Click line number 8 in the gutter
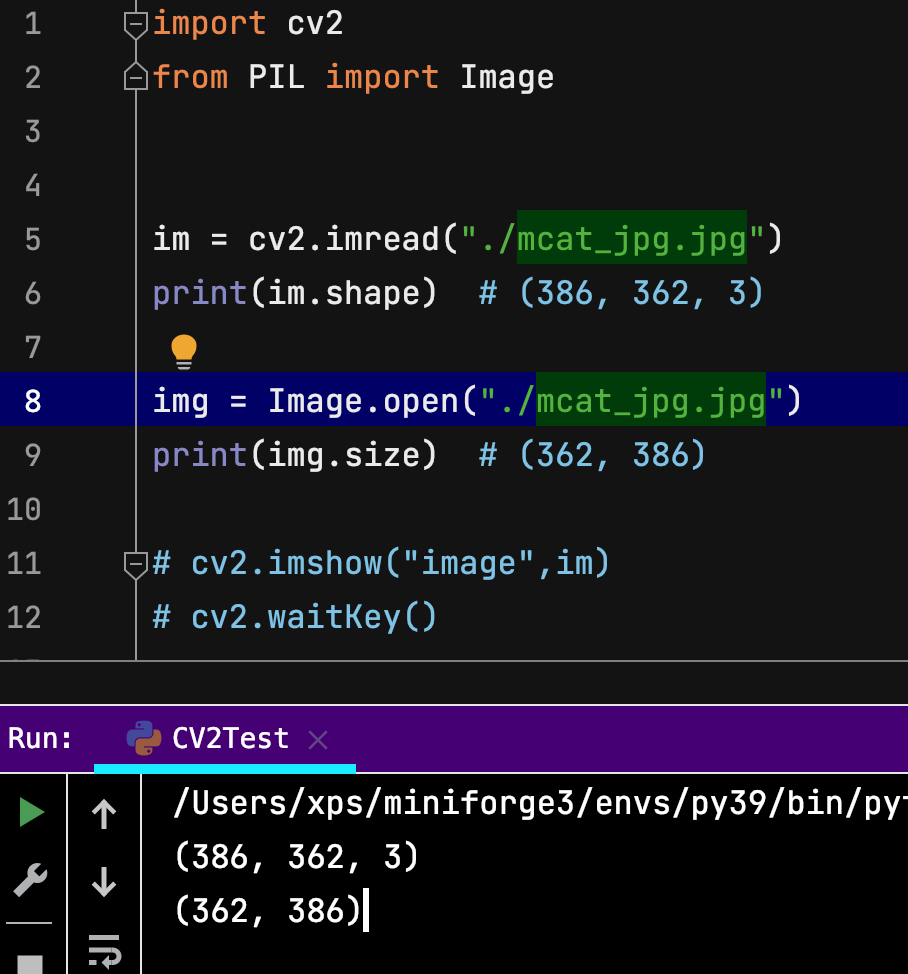This screenshot has height=974, width=908. [32, 401]
